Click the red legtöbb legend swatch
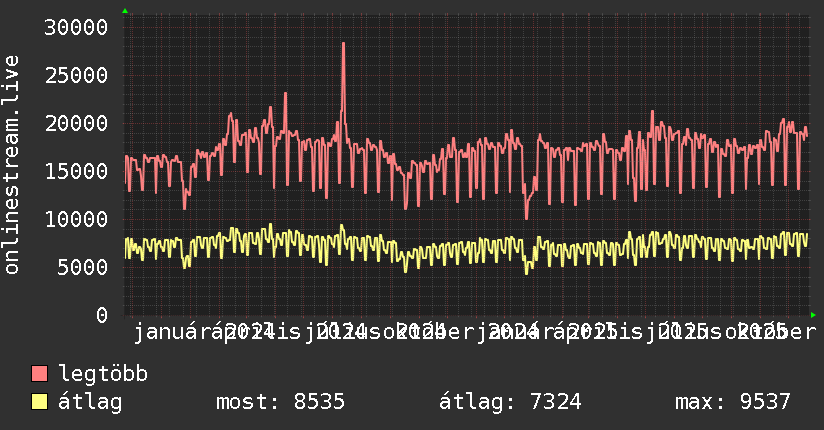824x430 pixels. (39, 374)
